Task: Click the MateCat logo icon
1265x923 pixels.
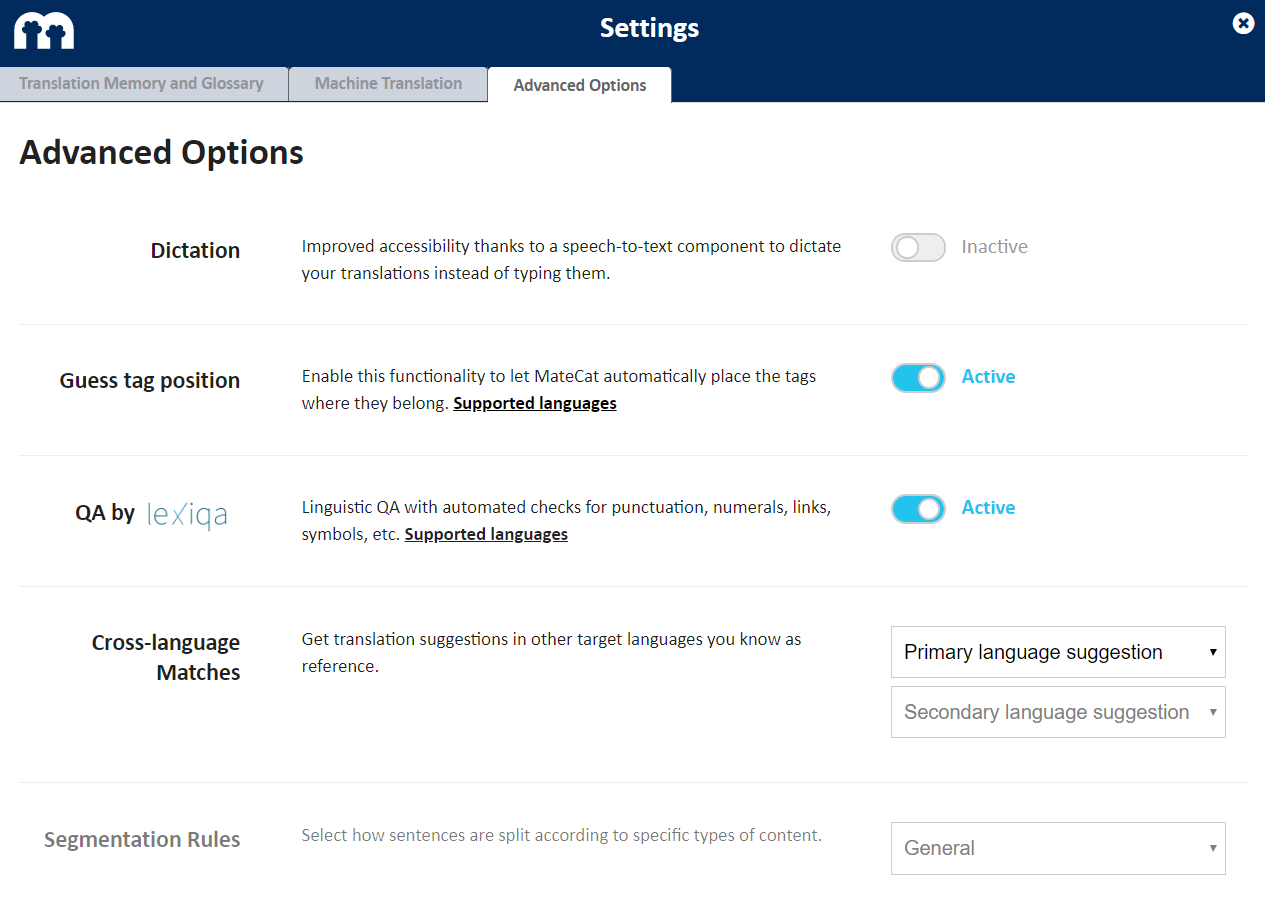Action: tap(44, 31)
